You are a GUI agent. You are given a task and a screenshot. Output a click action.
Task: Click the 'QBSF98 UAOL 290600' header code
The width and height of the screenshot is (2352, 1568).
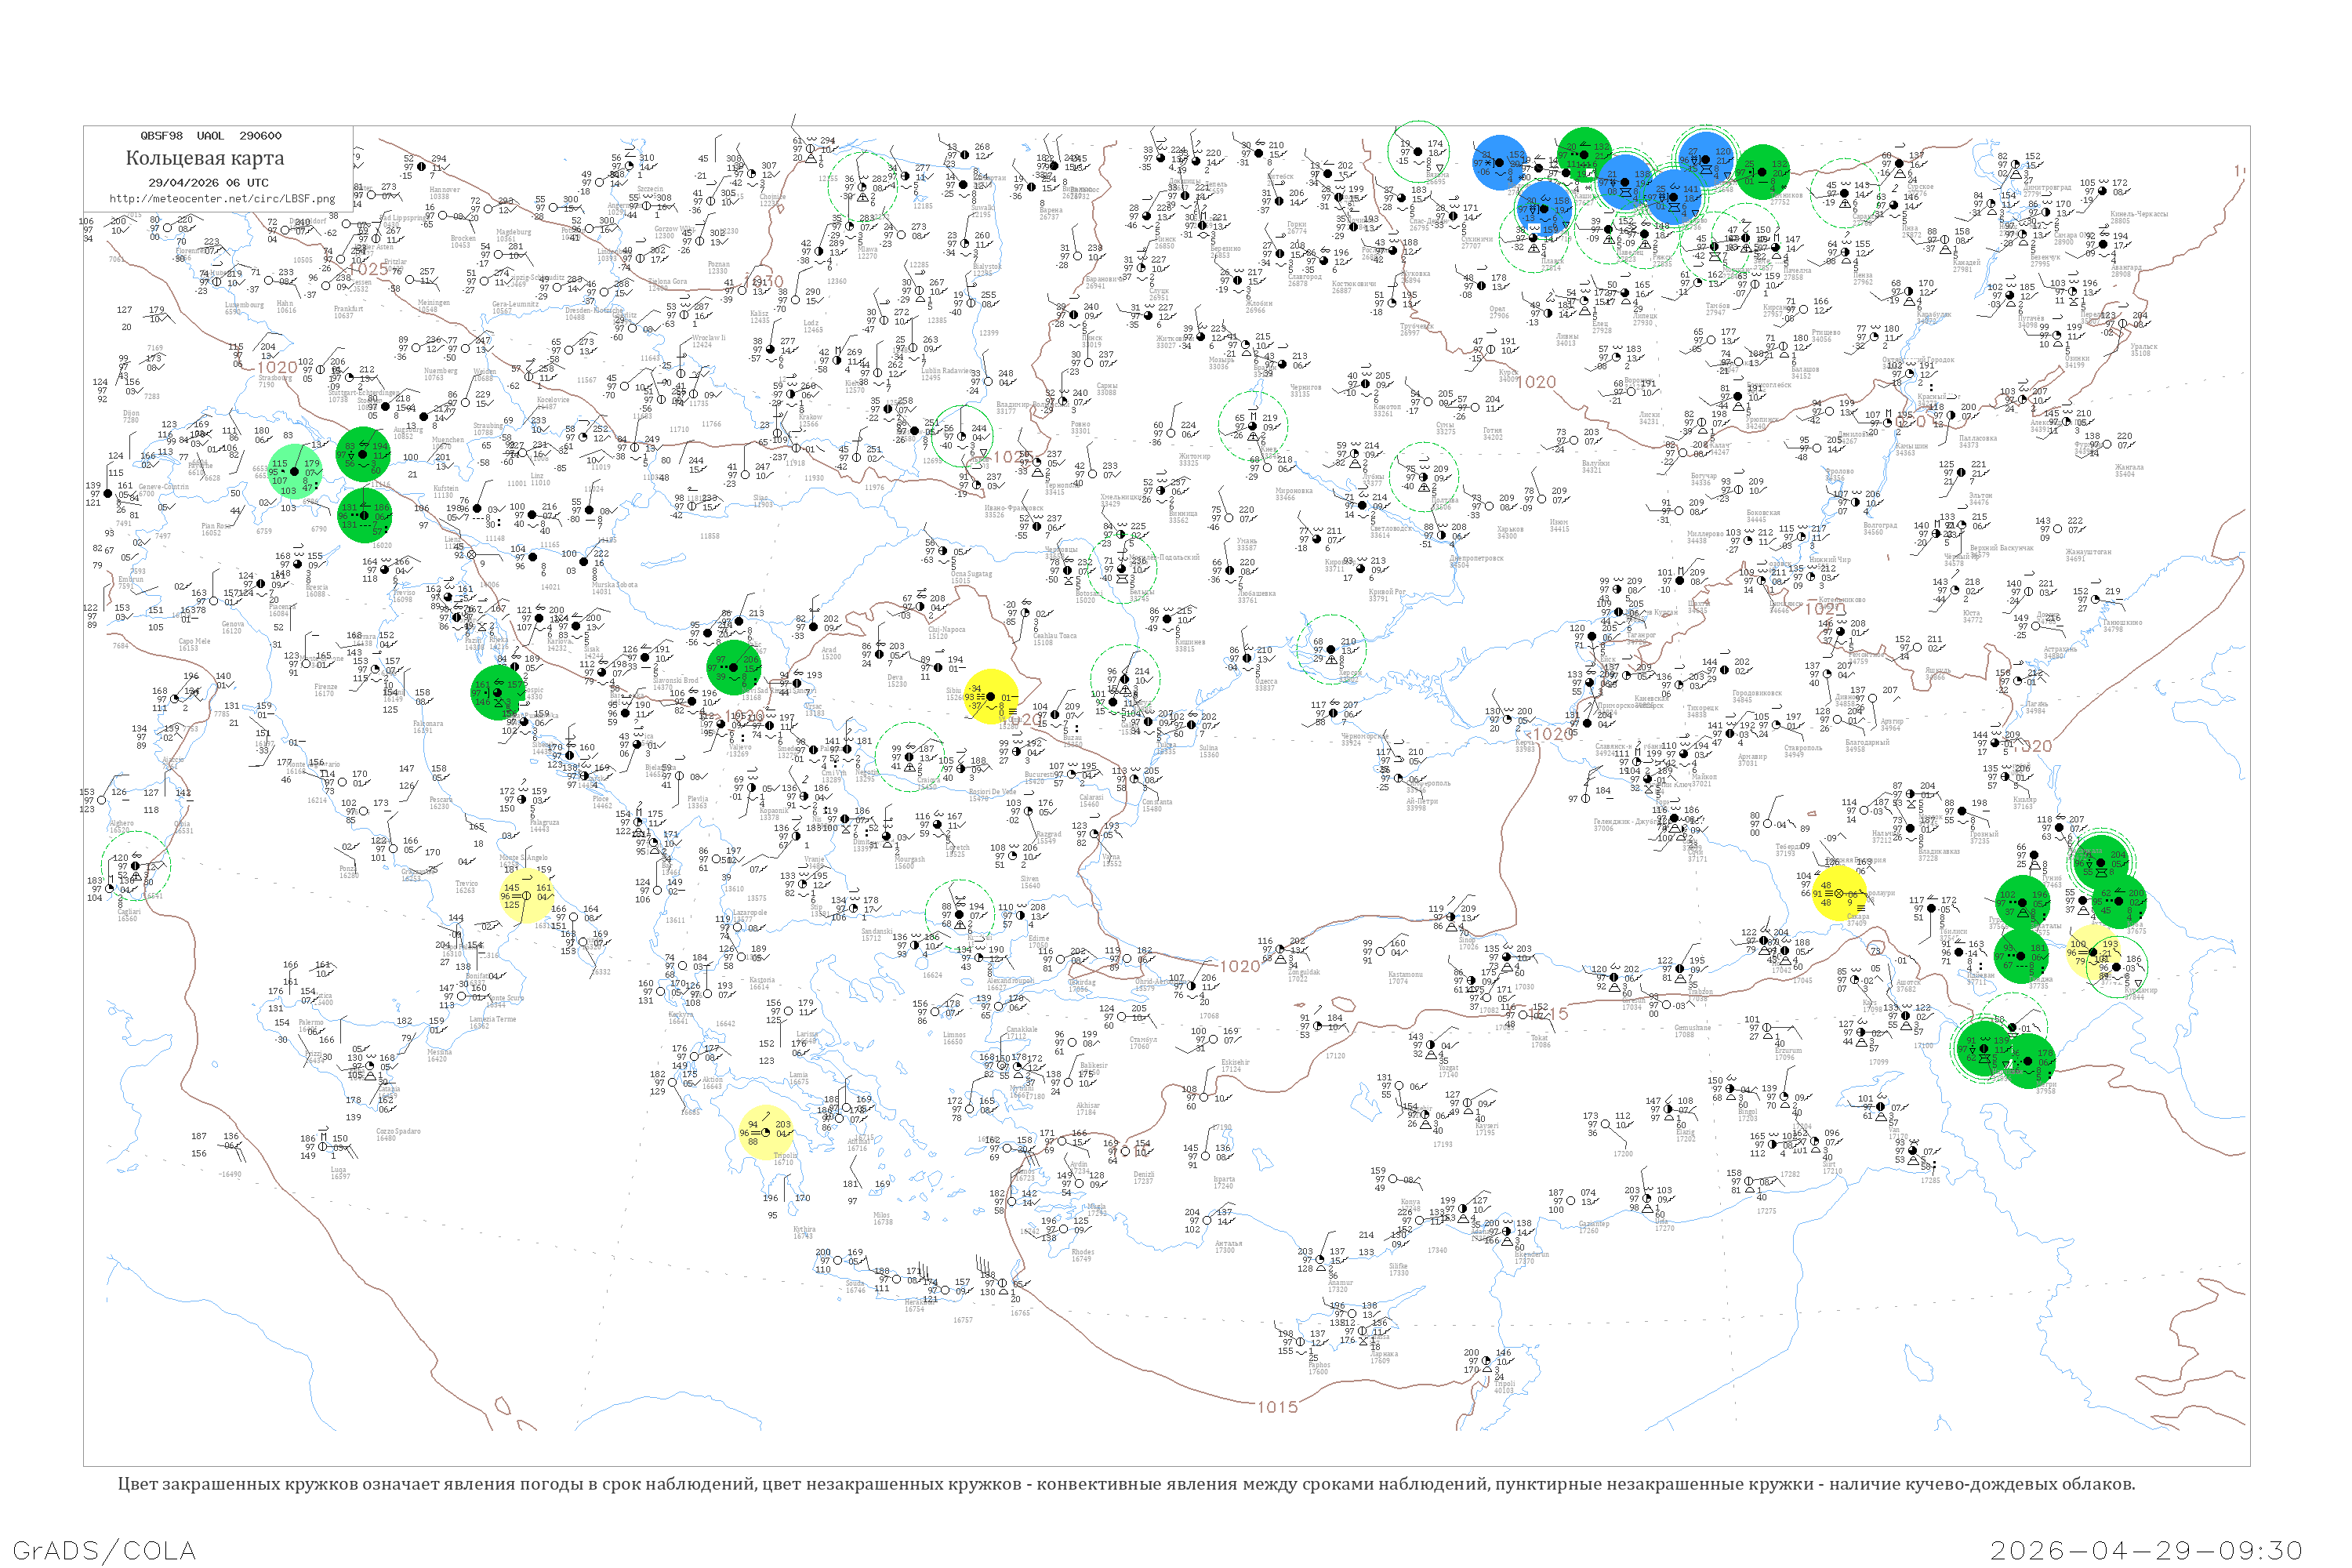coord(210,136)
